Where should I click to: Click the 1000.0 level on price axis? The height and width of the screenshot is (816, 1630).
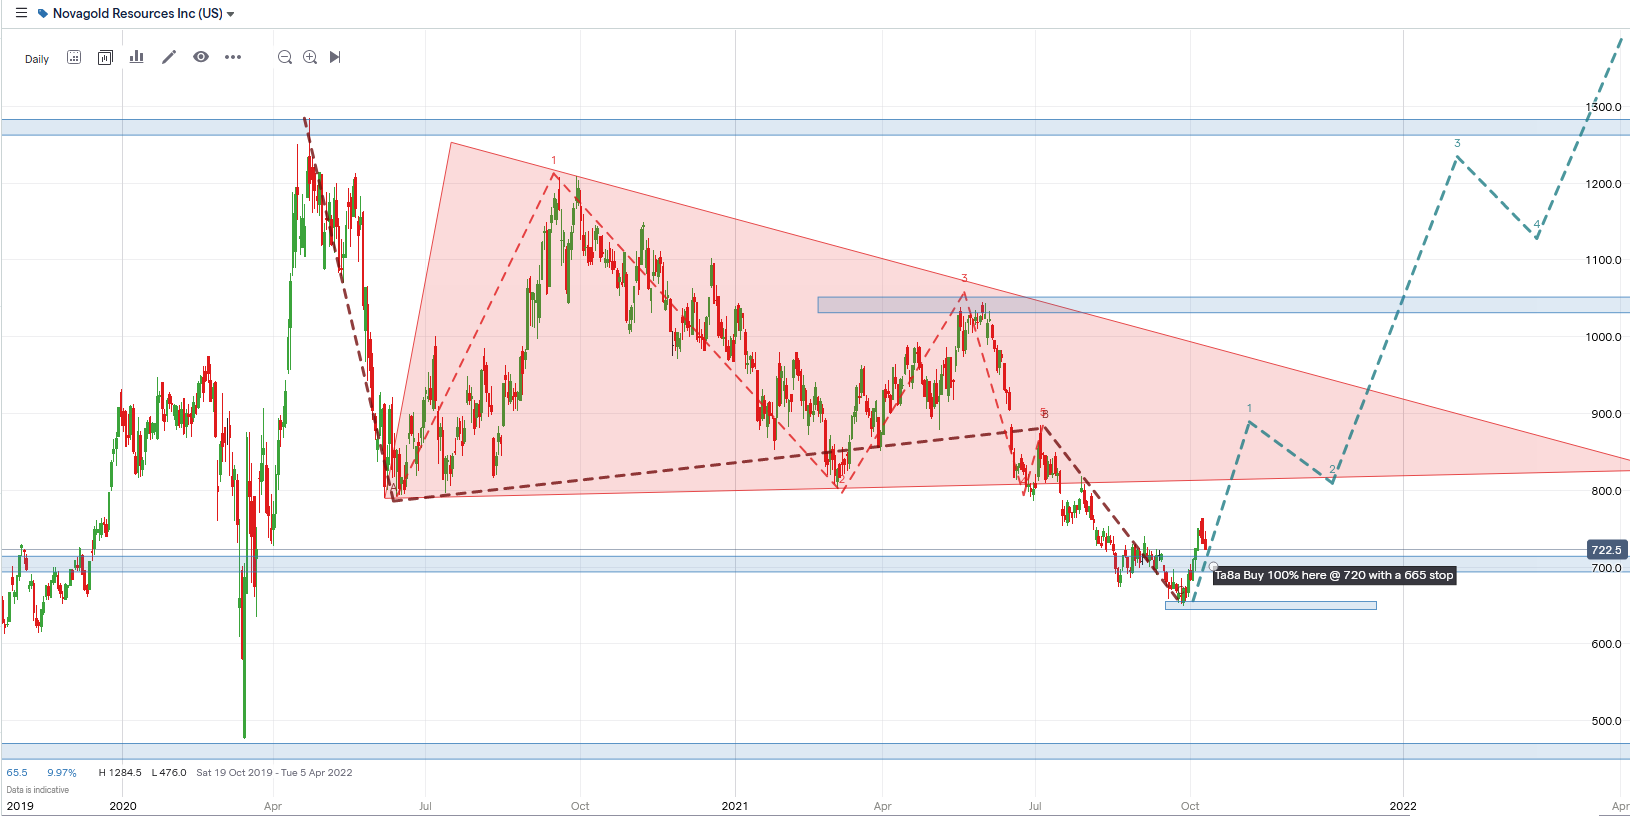coord(1603,337)
